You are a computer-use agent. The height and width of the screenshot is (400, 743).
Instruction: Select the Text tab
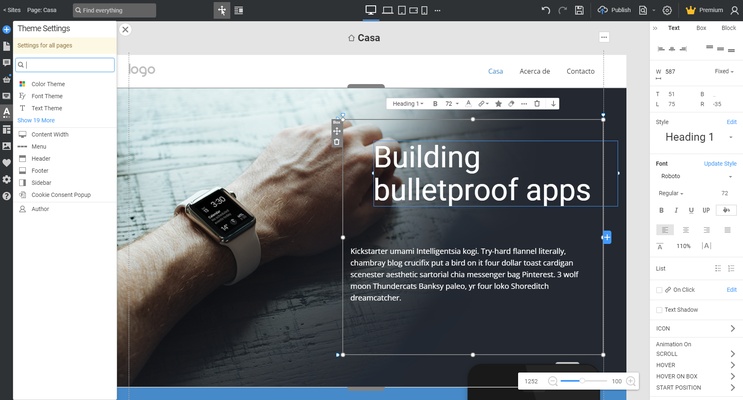[x=673, y=28]
